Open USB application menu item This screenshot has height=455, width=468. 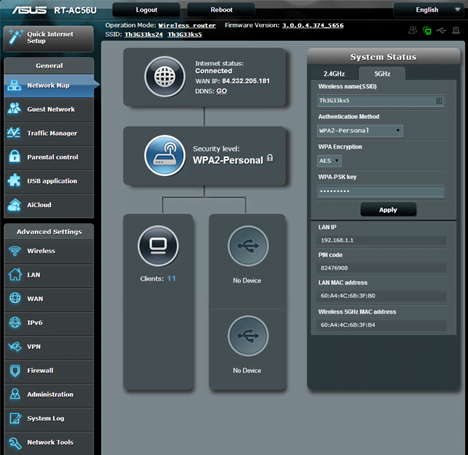tap(49, 181)
